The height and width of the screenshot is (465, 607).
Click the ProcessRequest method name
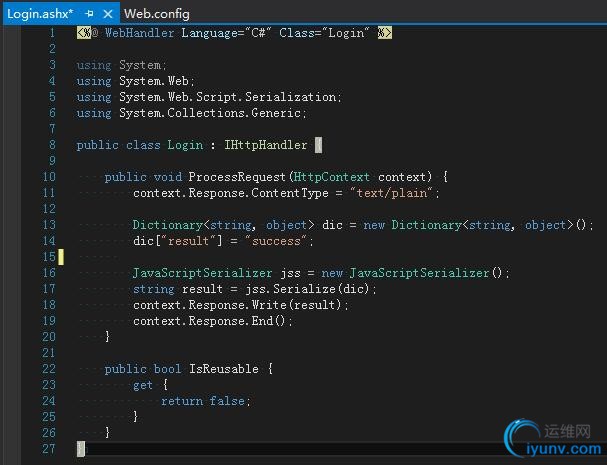pos(237,177)
